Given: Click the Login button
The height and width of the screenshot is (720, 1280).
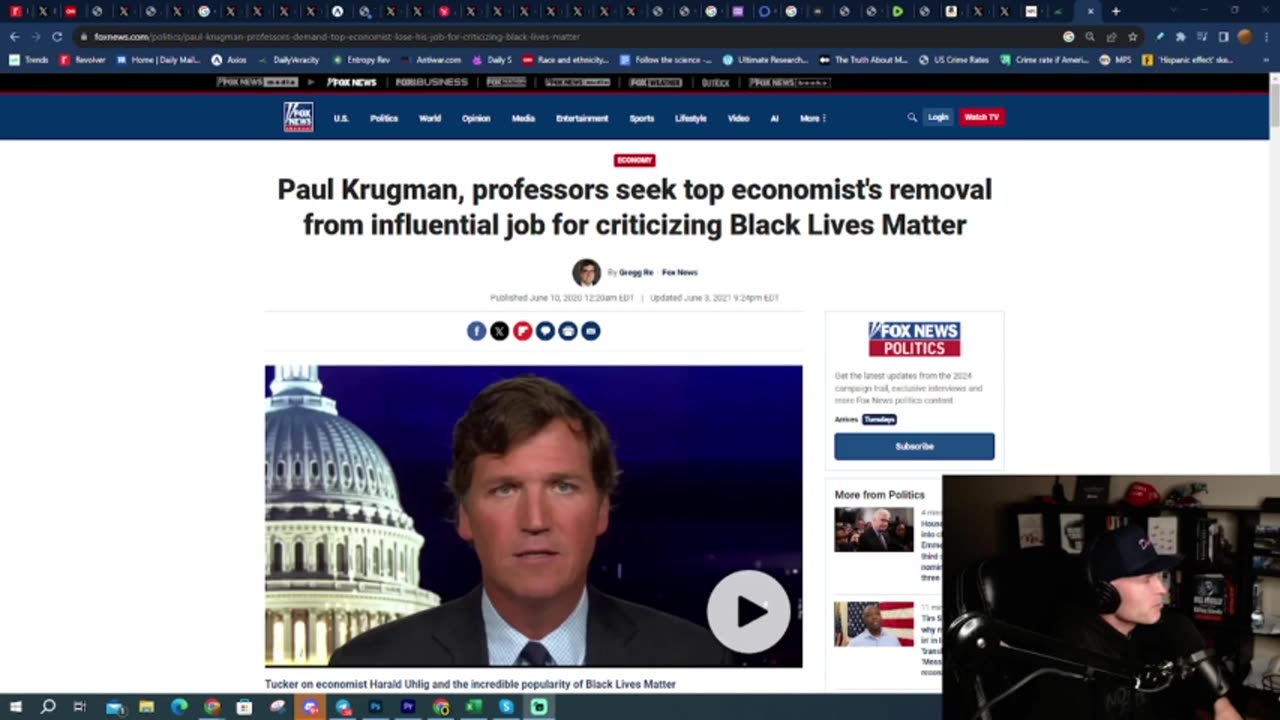Looking at the screenshot, I should click(938, 117).
